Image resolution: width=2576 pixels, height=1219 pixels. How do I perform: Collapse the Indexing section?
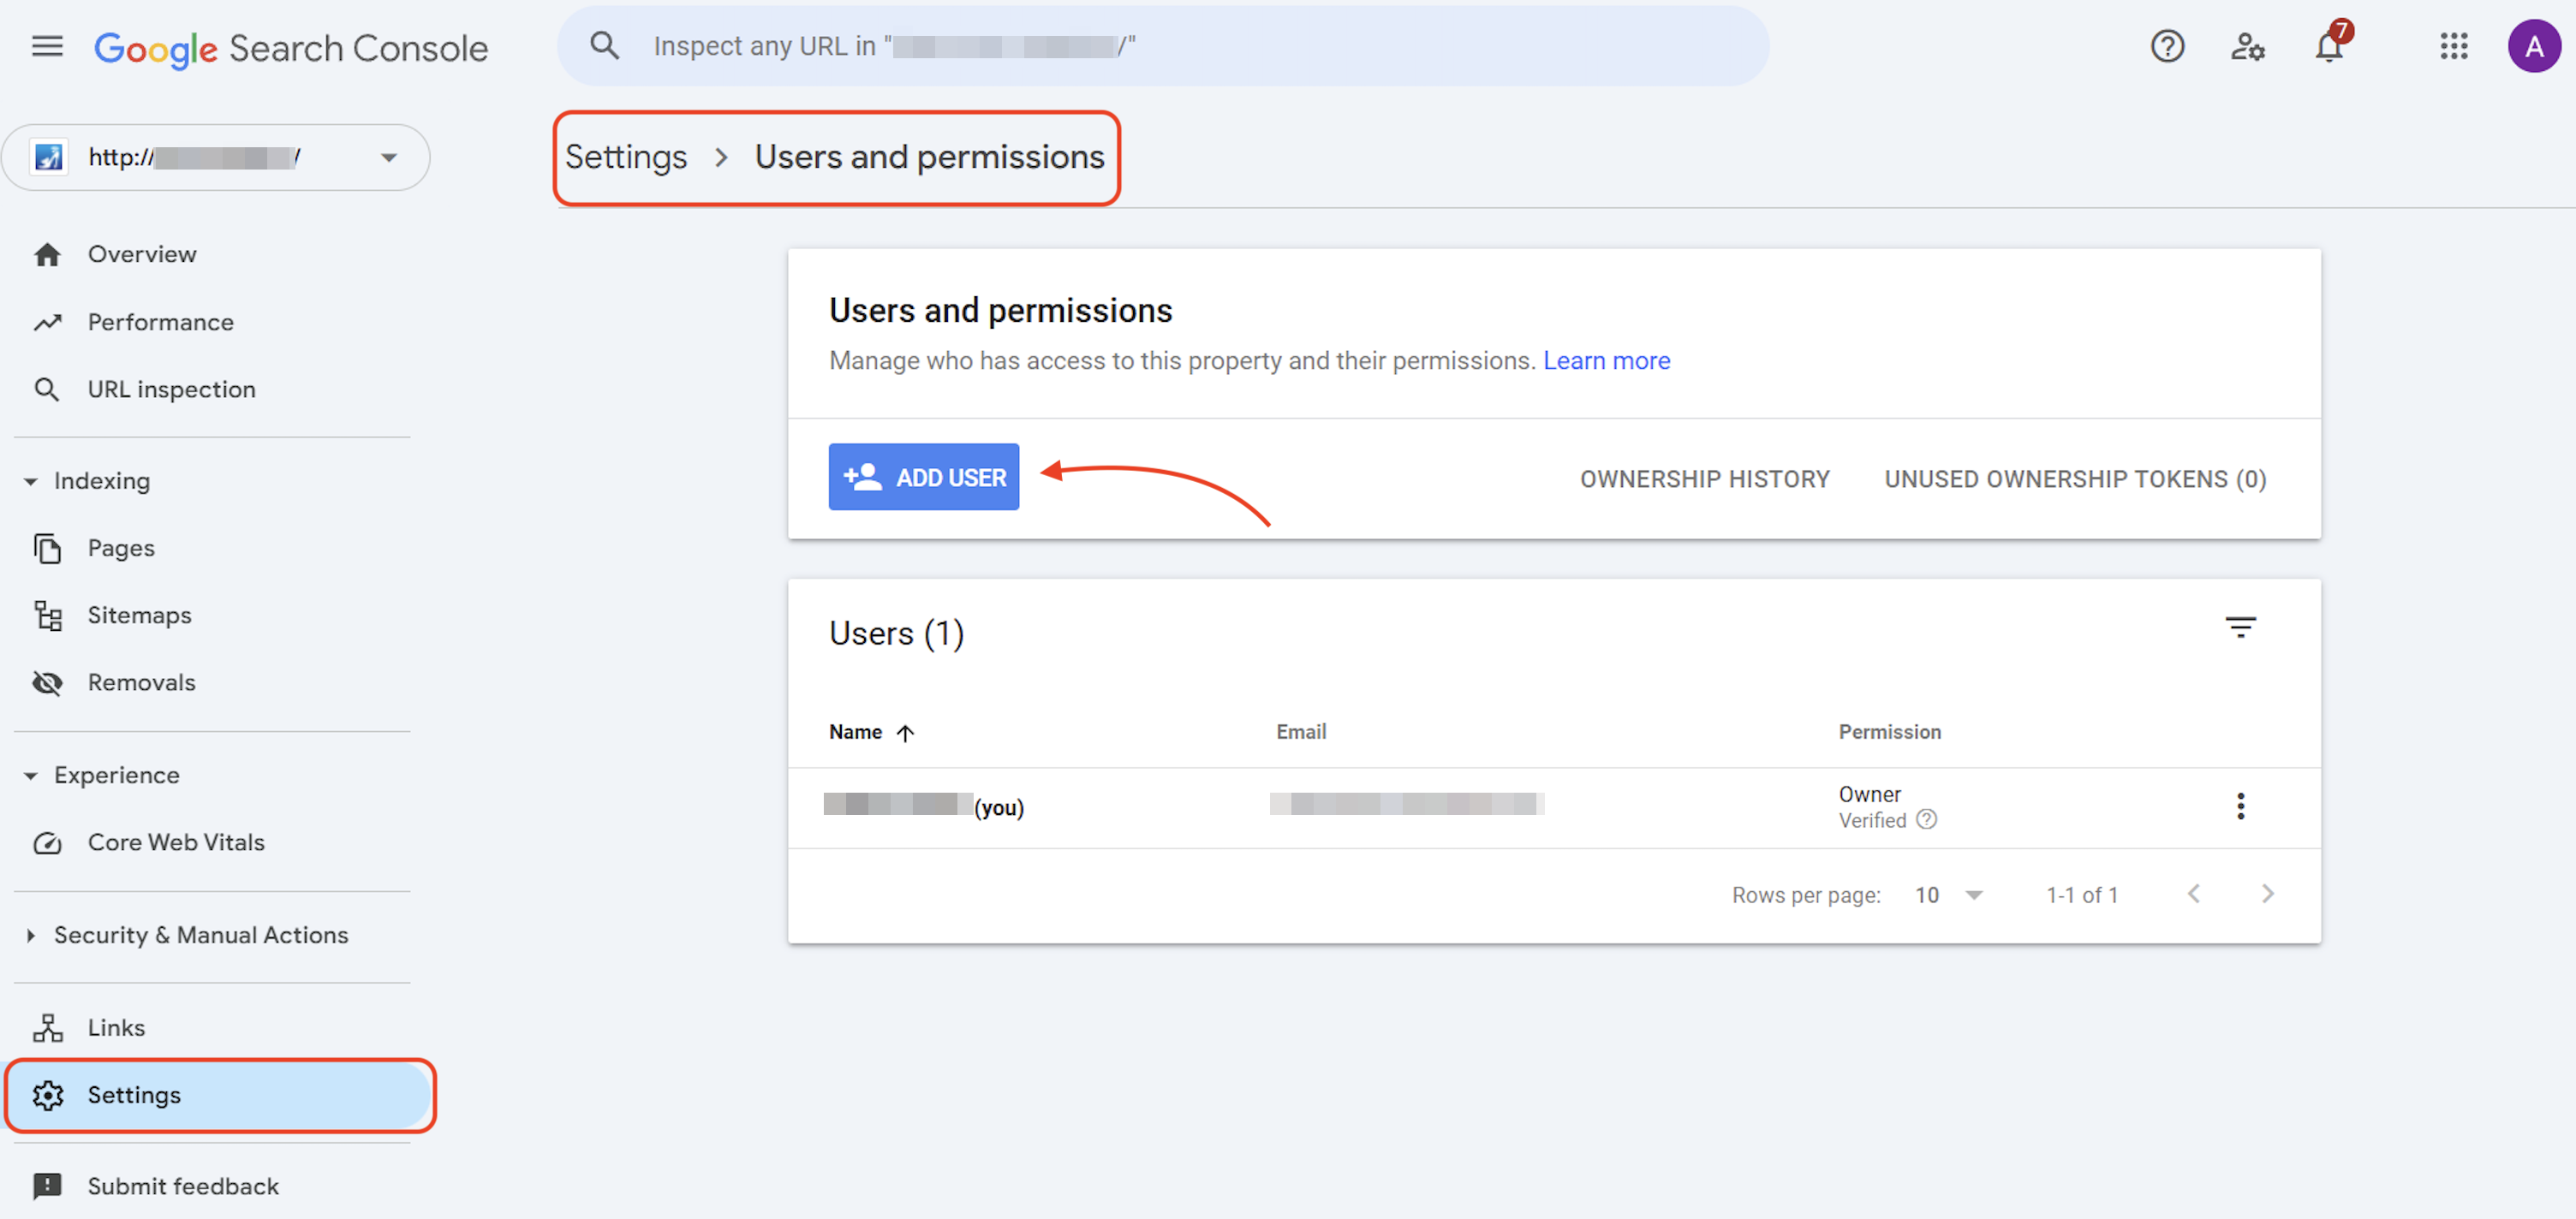[31, 480]
